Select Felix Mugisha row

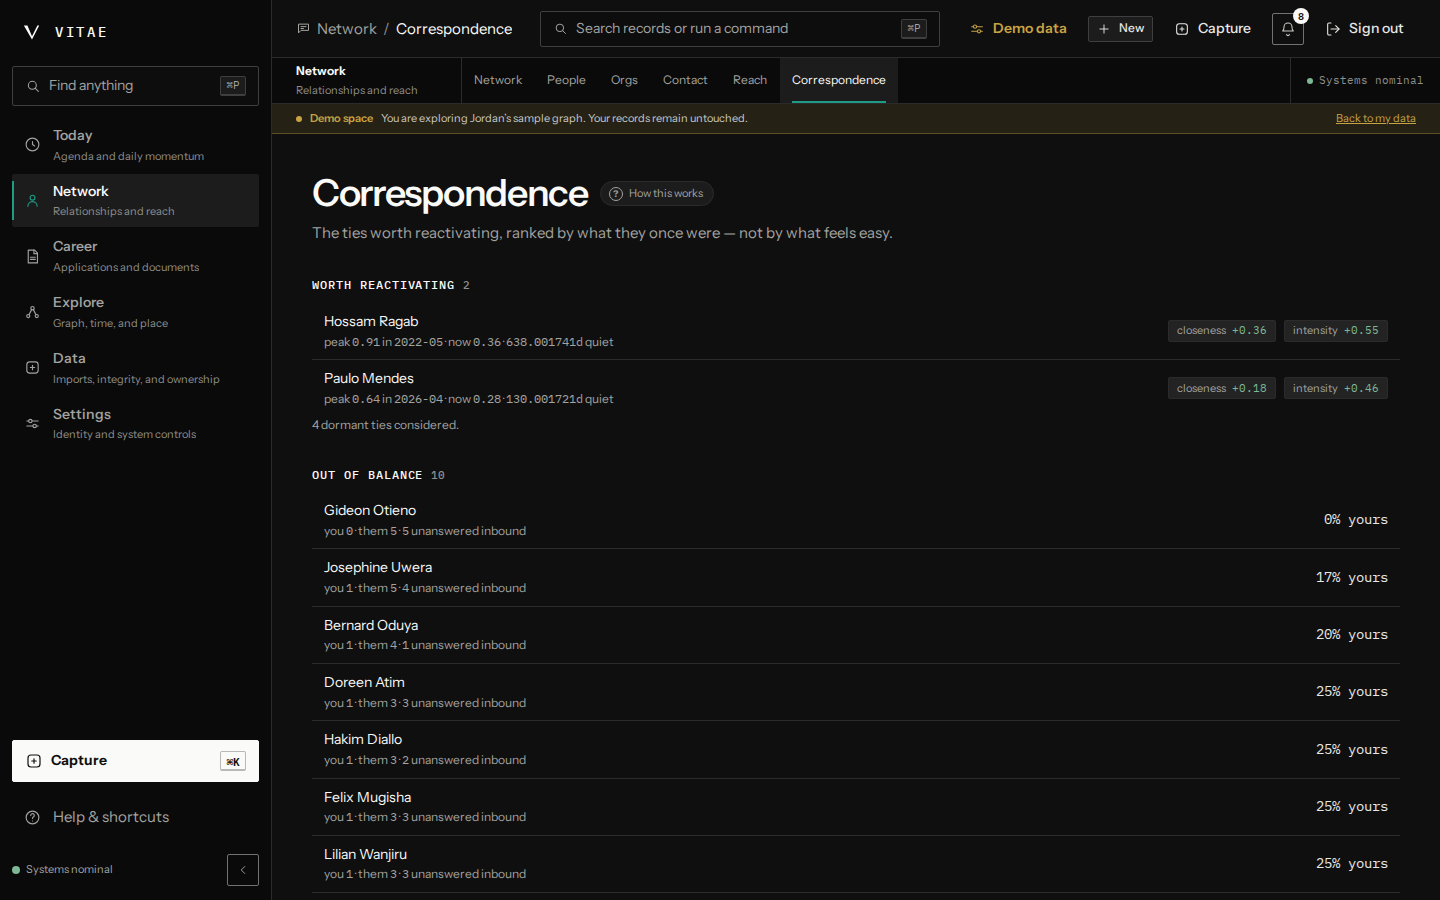[856, 807]
